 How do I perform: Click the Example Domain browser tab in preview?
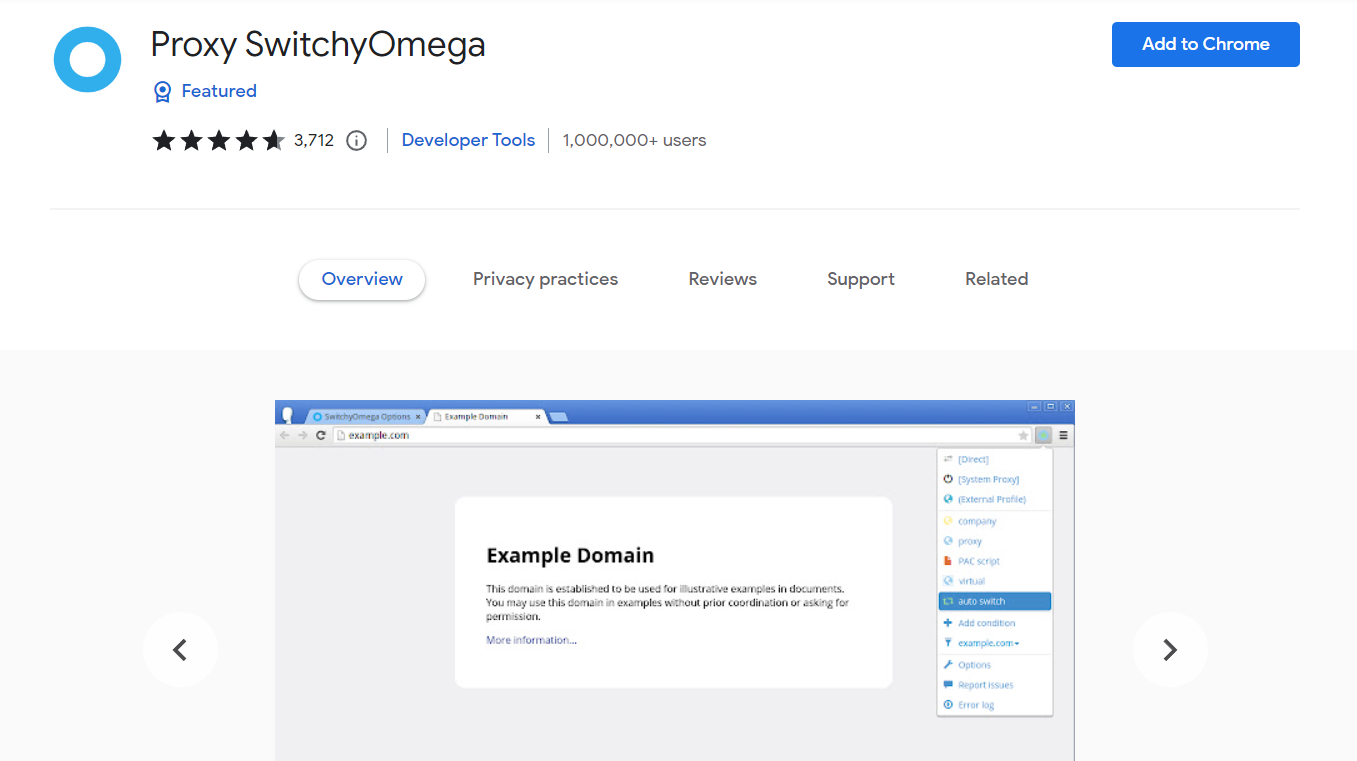click(x=485, y=416)
